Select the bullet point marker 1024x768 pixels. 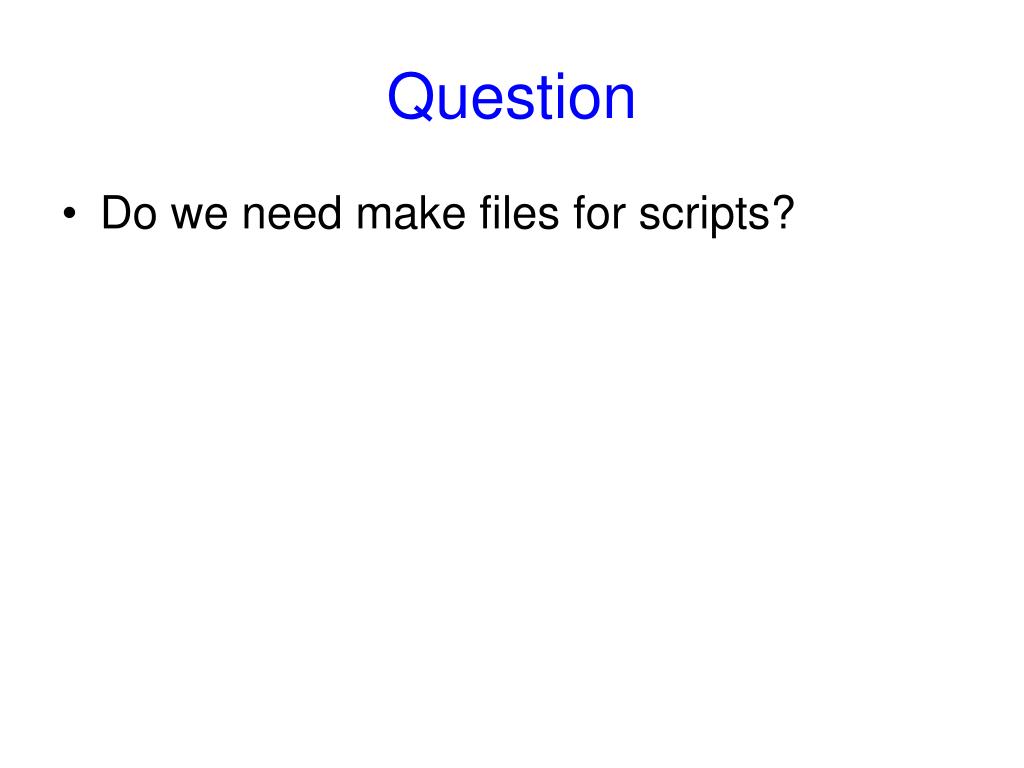tap(70, 213)
